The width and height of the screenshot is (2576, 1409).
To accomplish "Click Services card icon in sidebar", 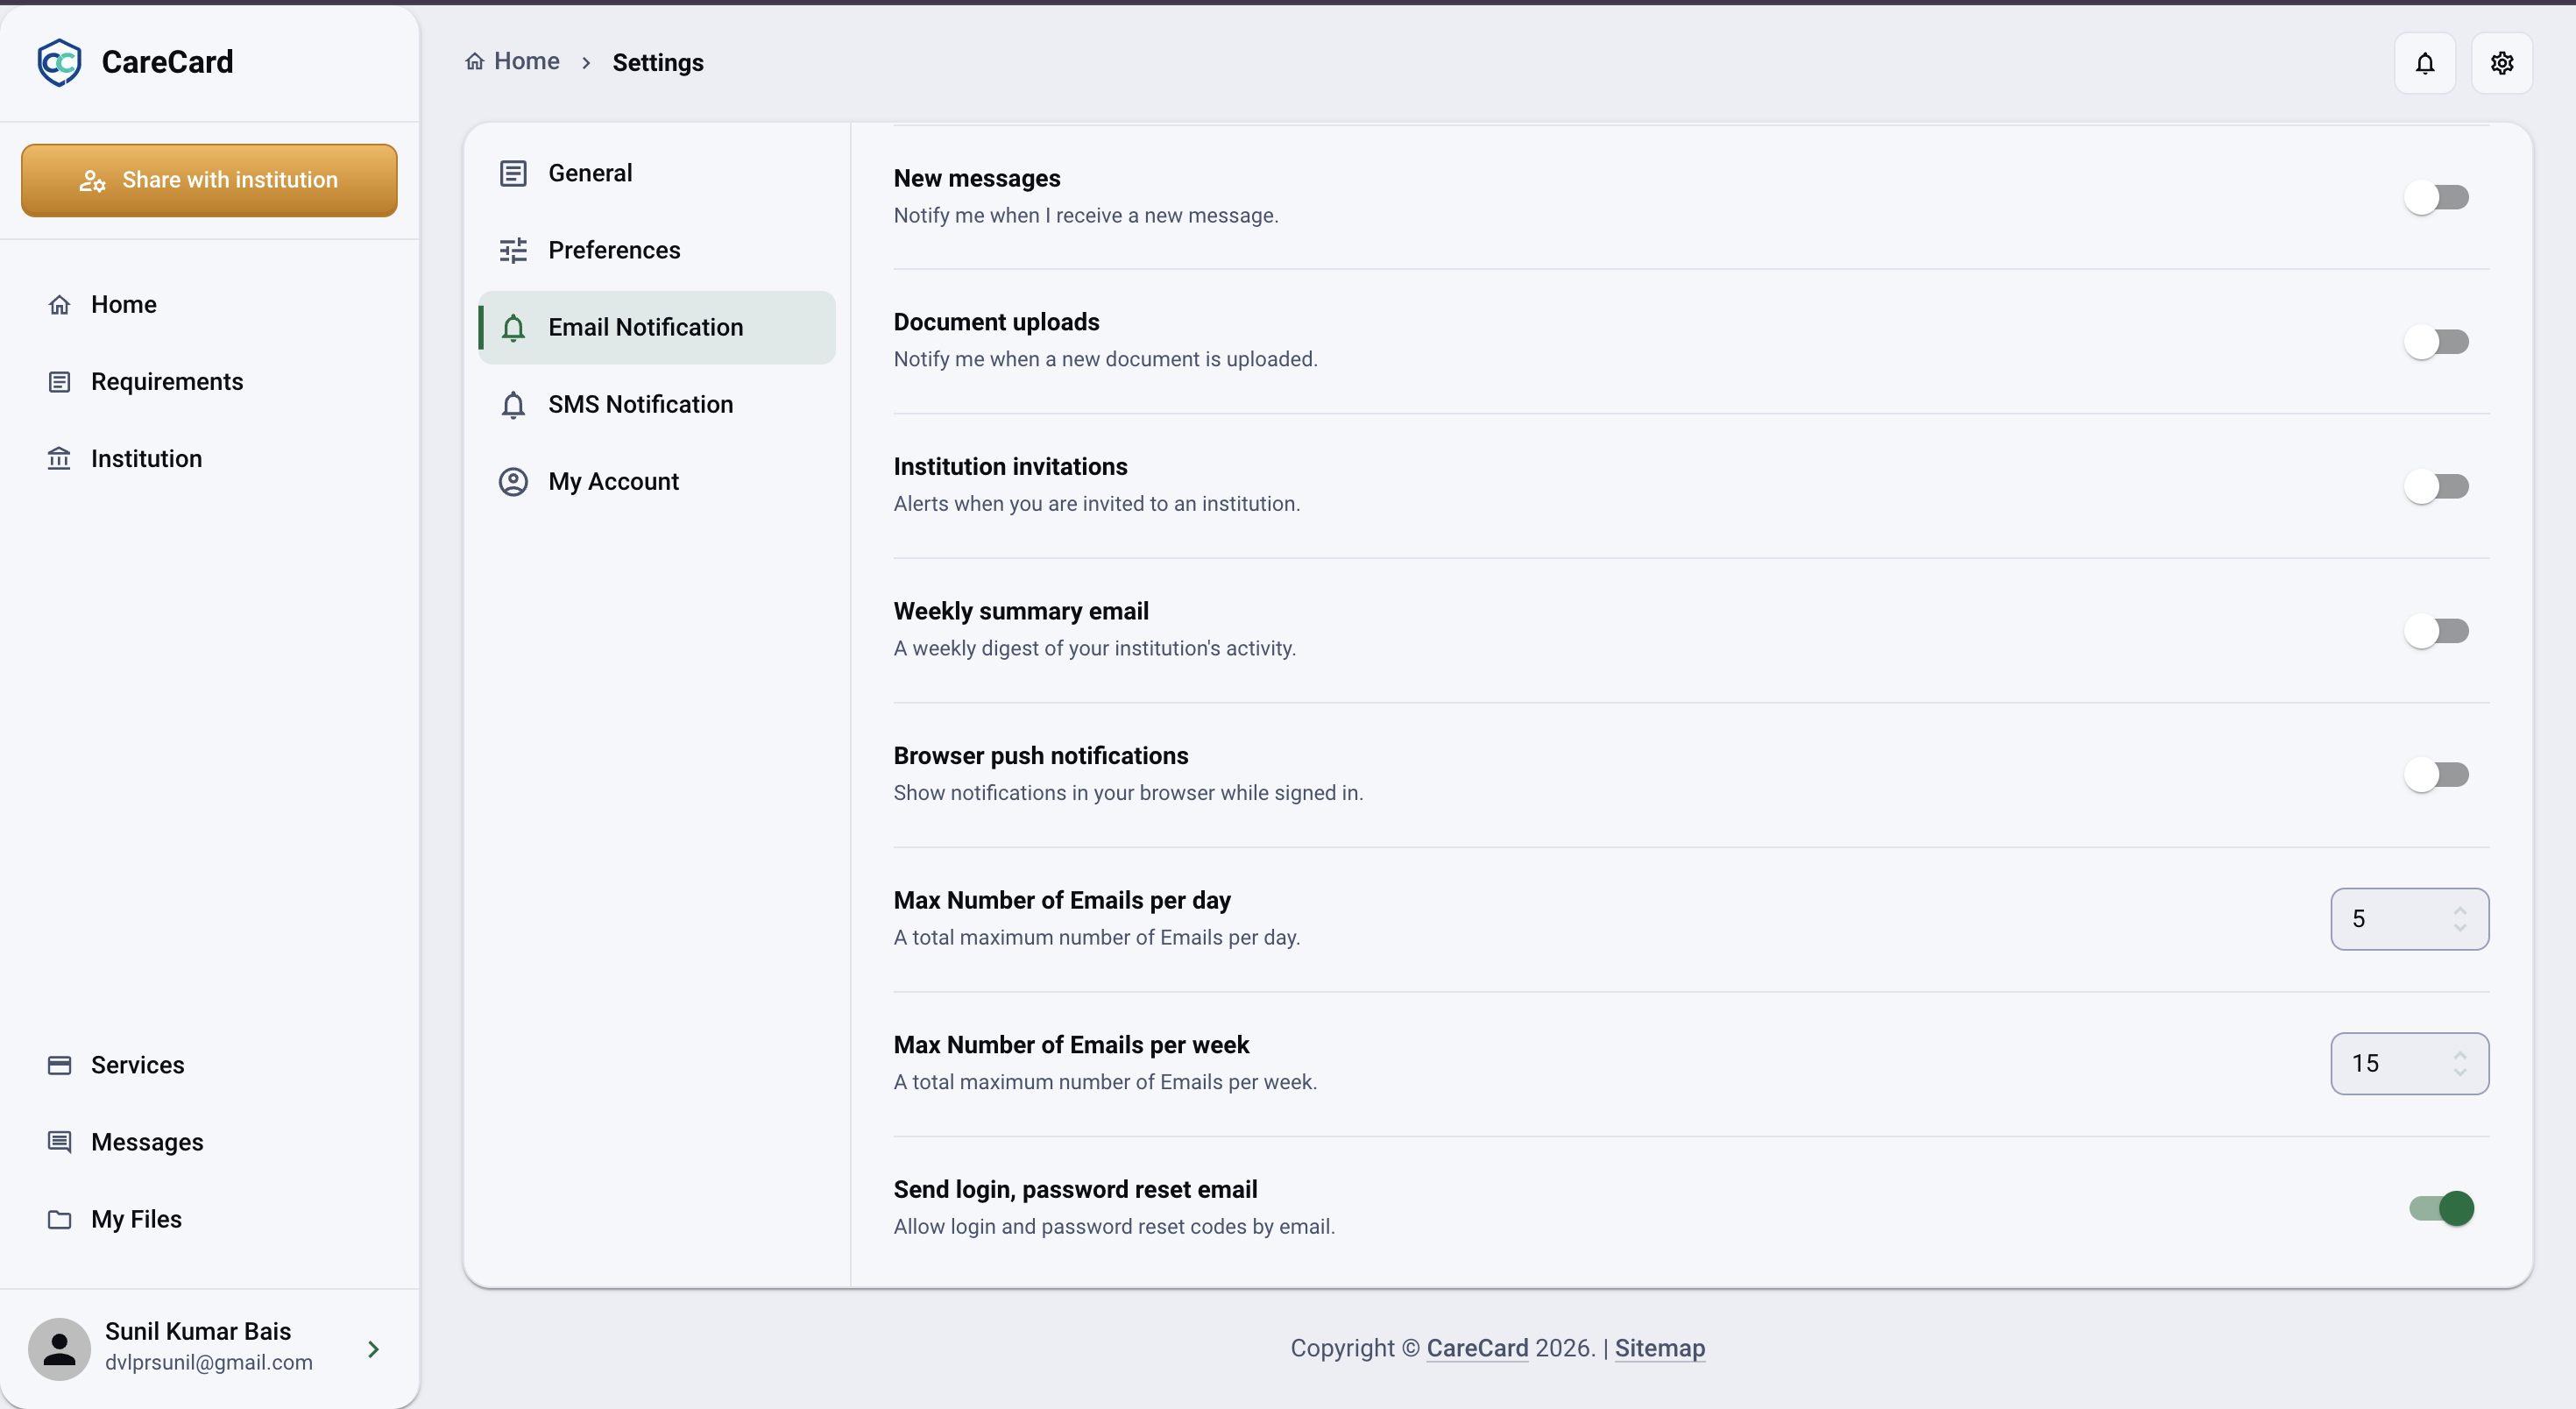I will tap(60, 1065).
